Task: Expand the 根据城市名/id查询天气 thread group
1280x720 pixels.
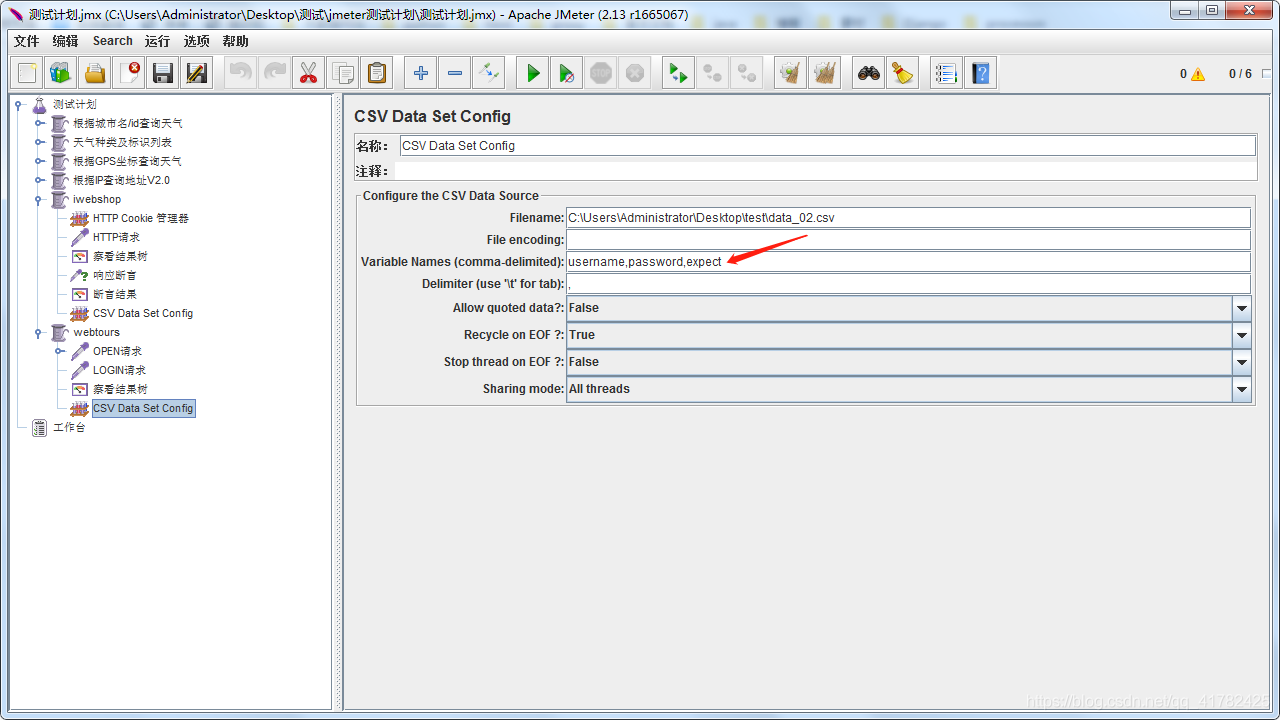Action: click(39, 123)
